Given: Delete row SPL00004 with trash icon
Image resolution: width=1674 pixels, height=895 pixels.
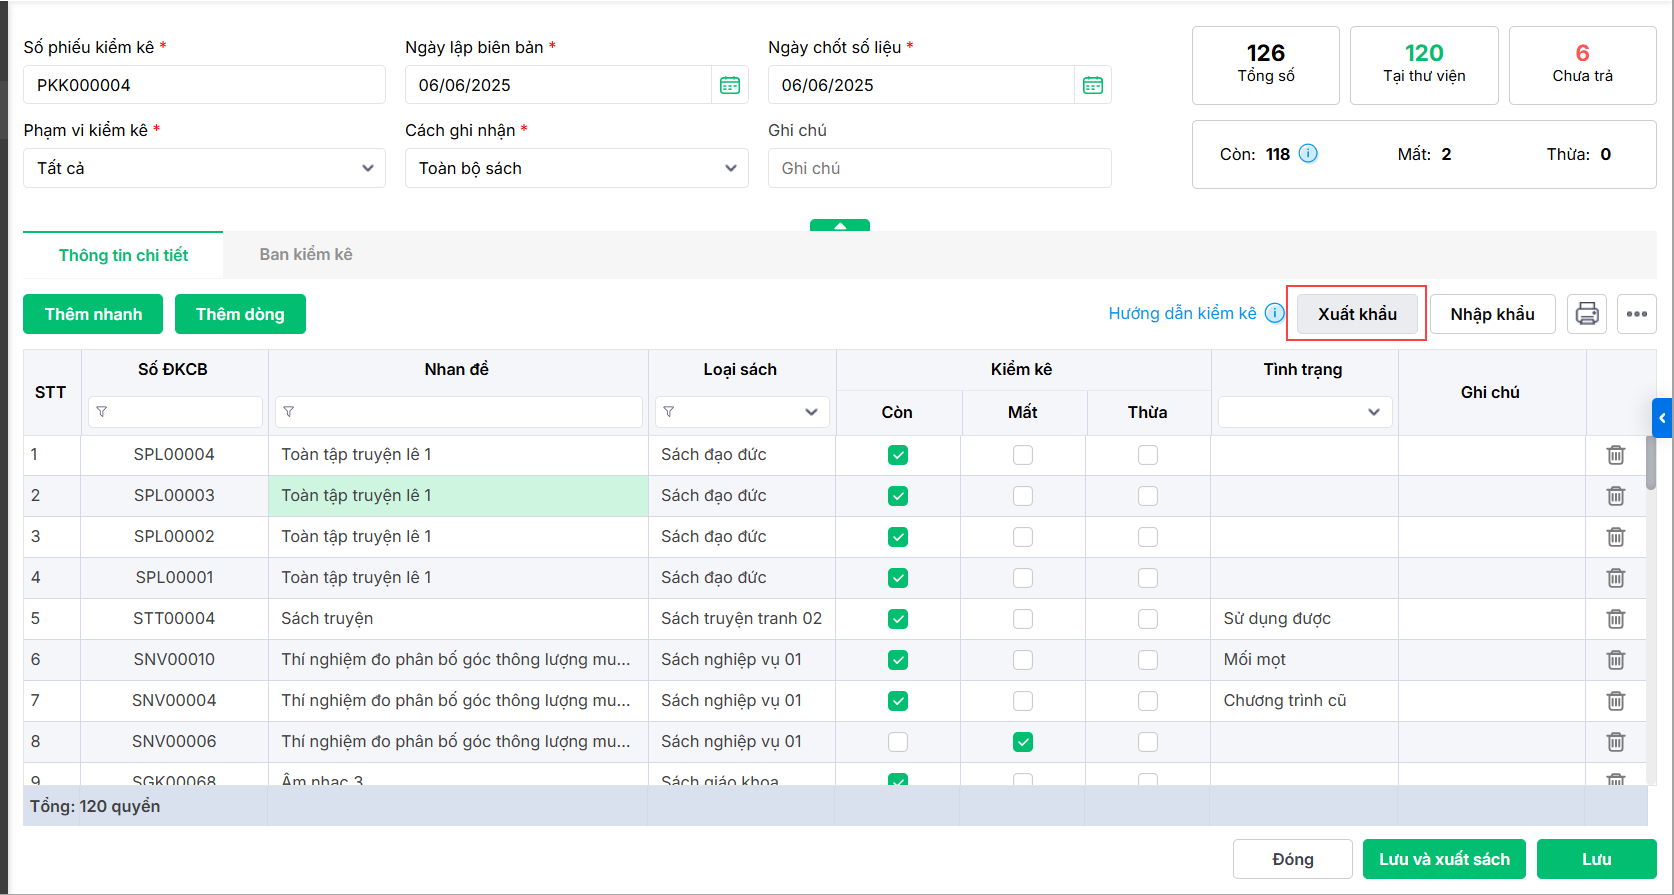Looking at the screenshot, I should pyautogui.click(x=1616, y=455).
